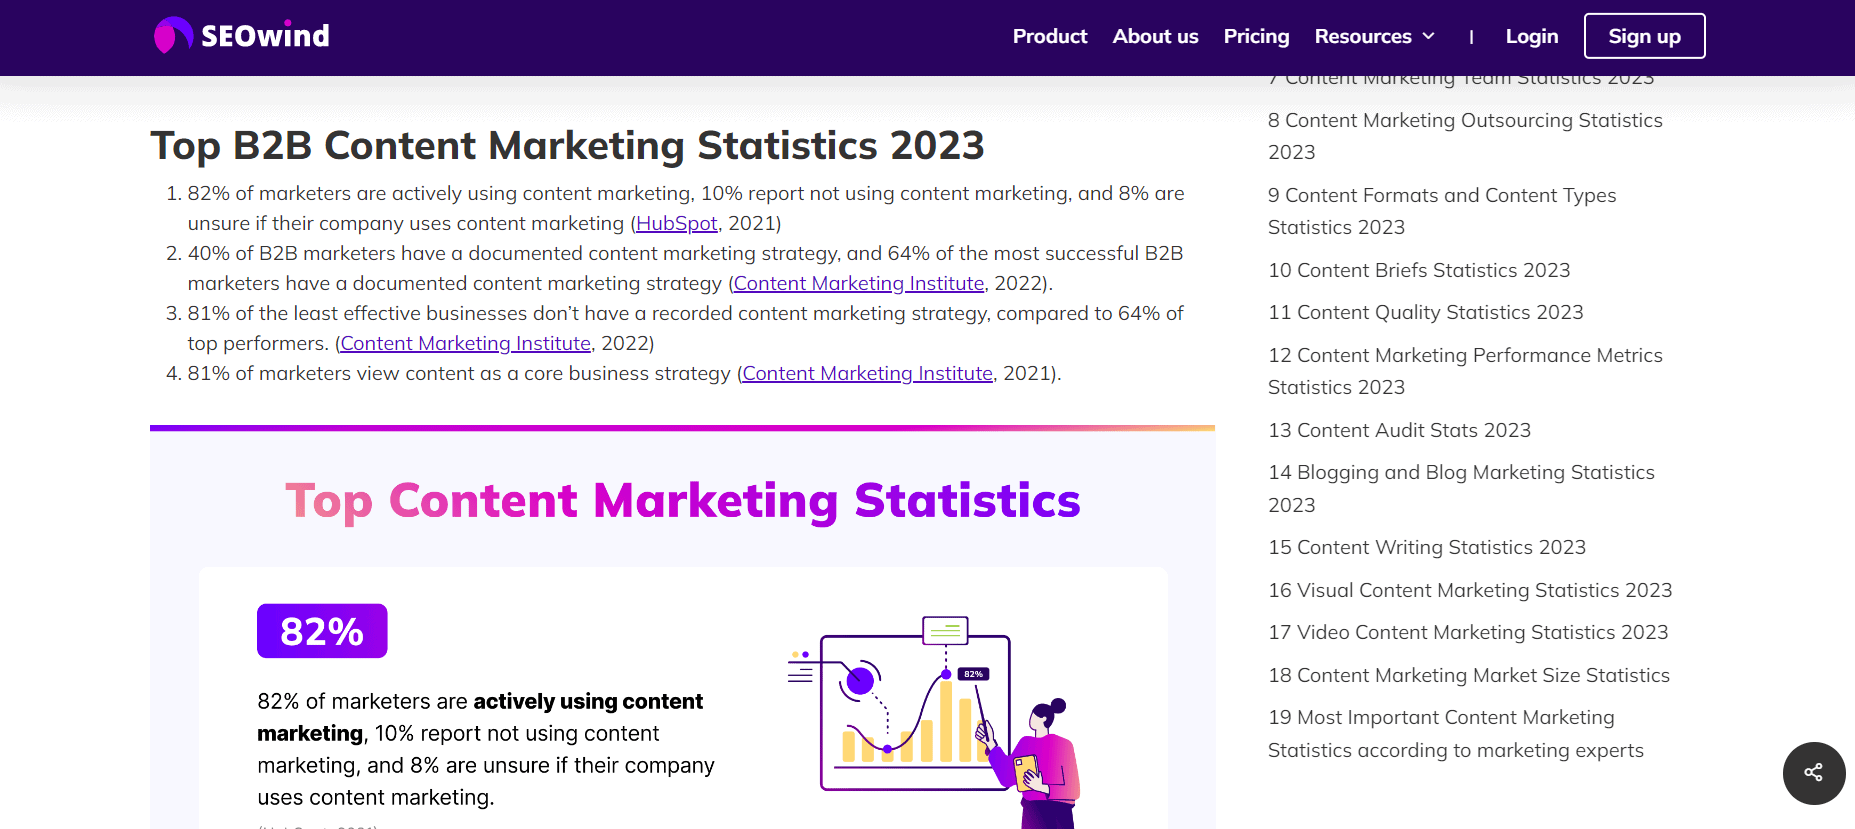This screenshot has height=829, width=1855.
Task: Go to Content Briefs Statistics 2023
Action: 1418,270
